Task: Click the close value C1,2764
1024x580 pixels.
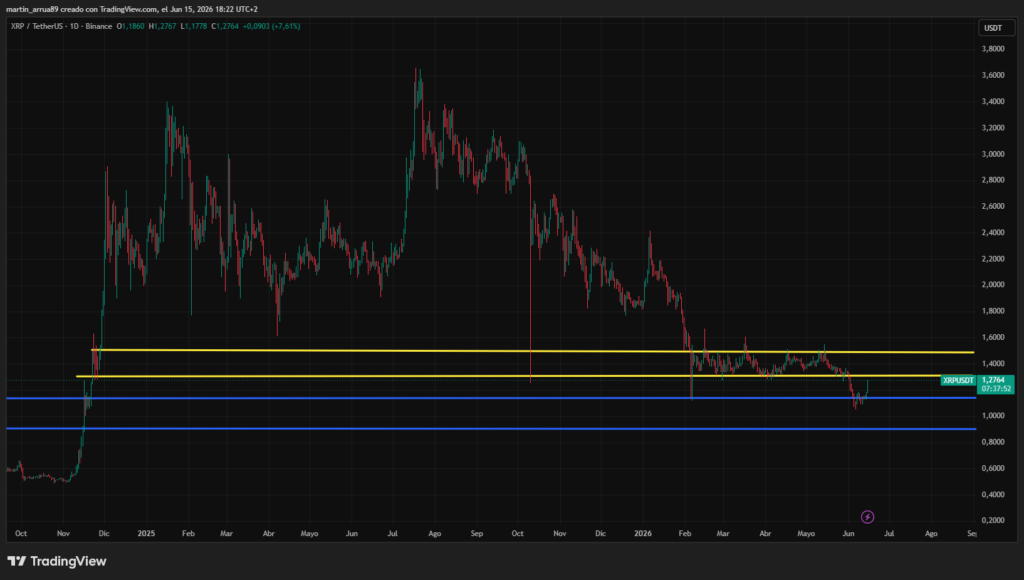Action: [x=225, y=26]
